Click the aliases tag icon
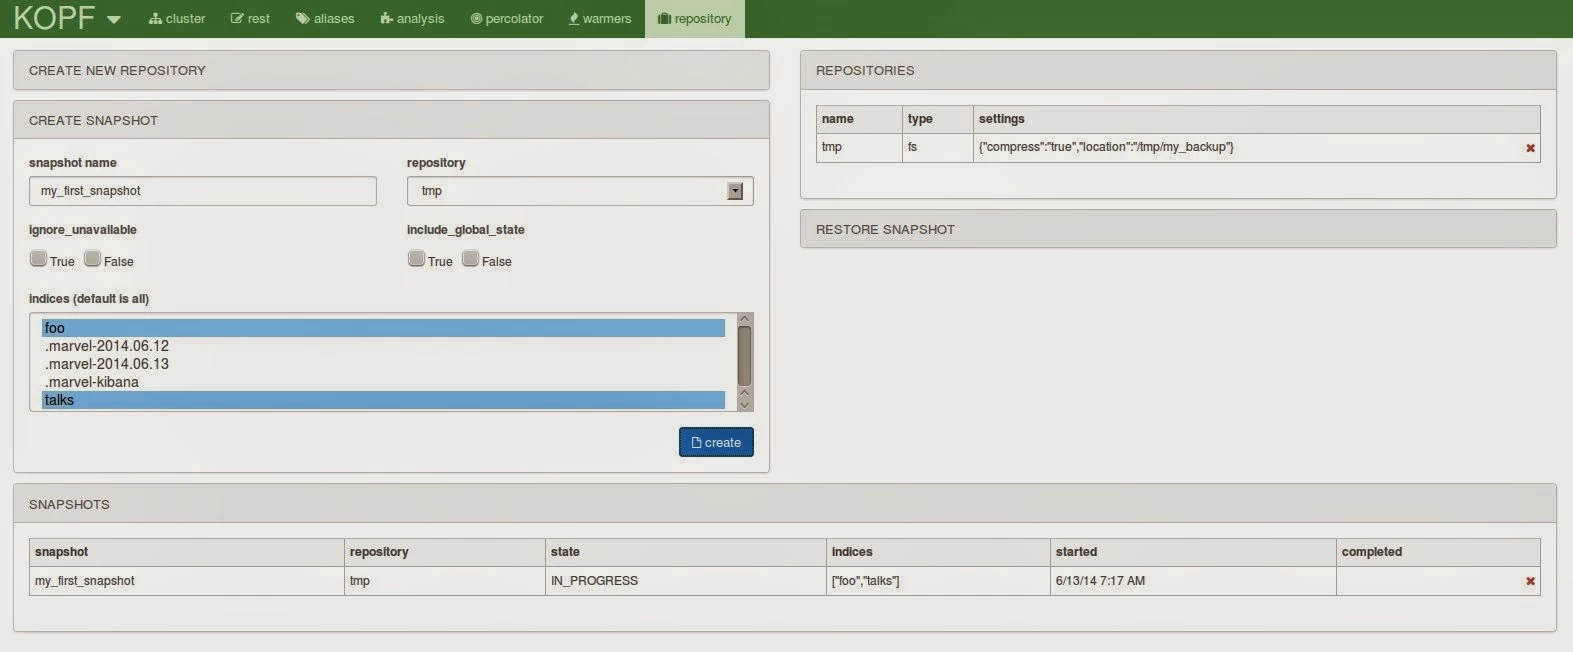The height and width of the screenshot is (652, 1573). pos(302,19)
